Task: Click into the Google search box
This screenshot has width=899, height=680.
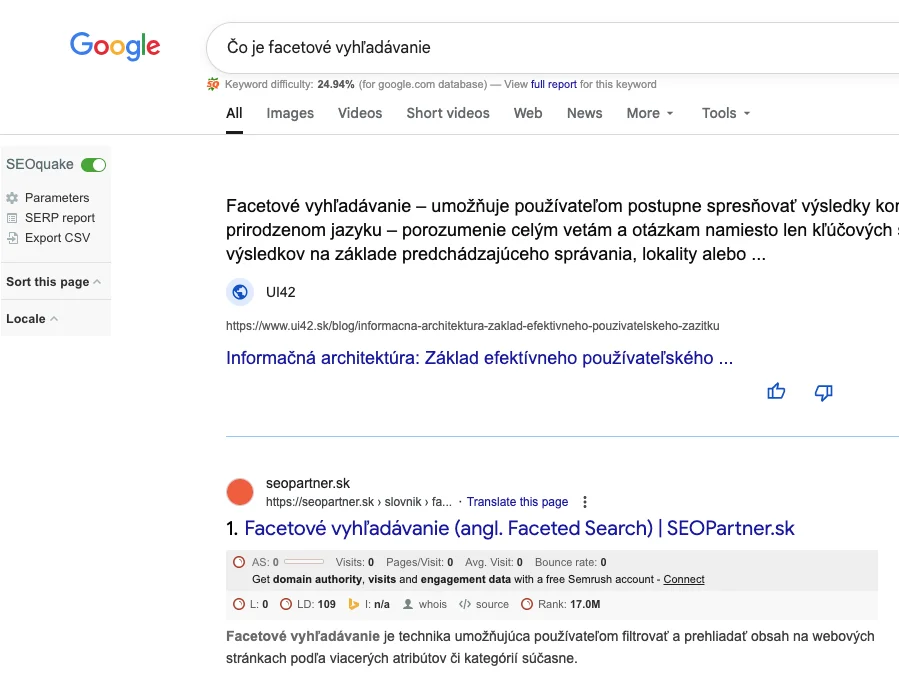Action: (550, 47)
